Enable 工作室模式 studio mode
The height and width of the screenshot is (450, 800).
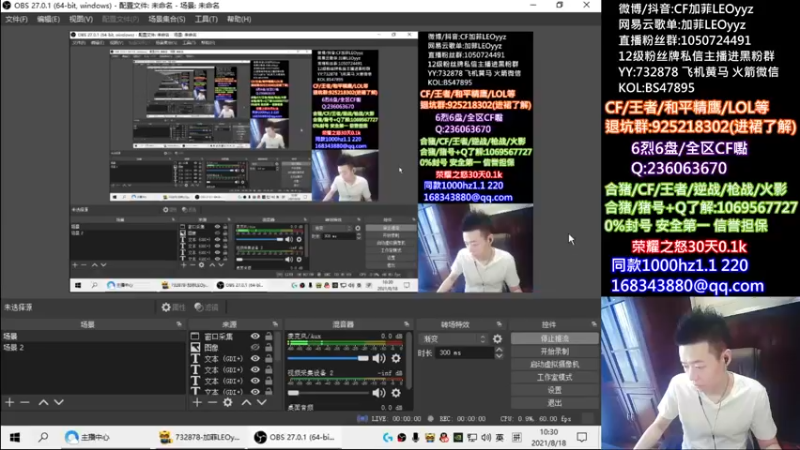555,377
